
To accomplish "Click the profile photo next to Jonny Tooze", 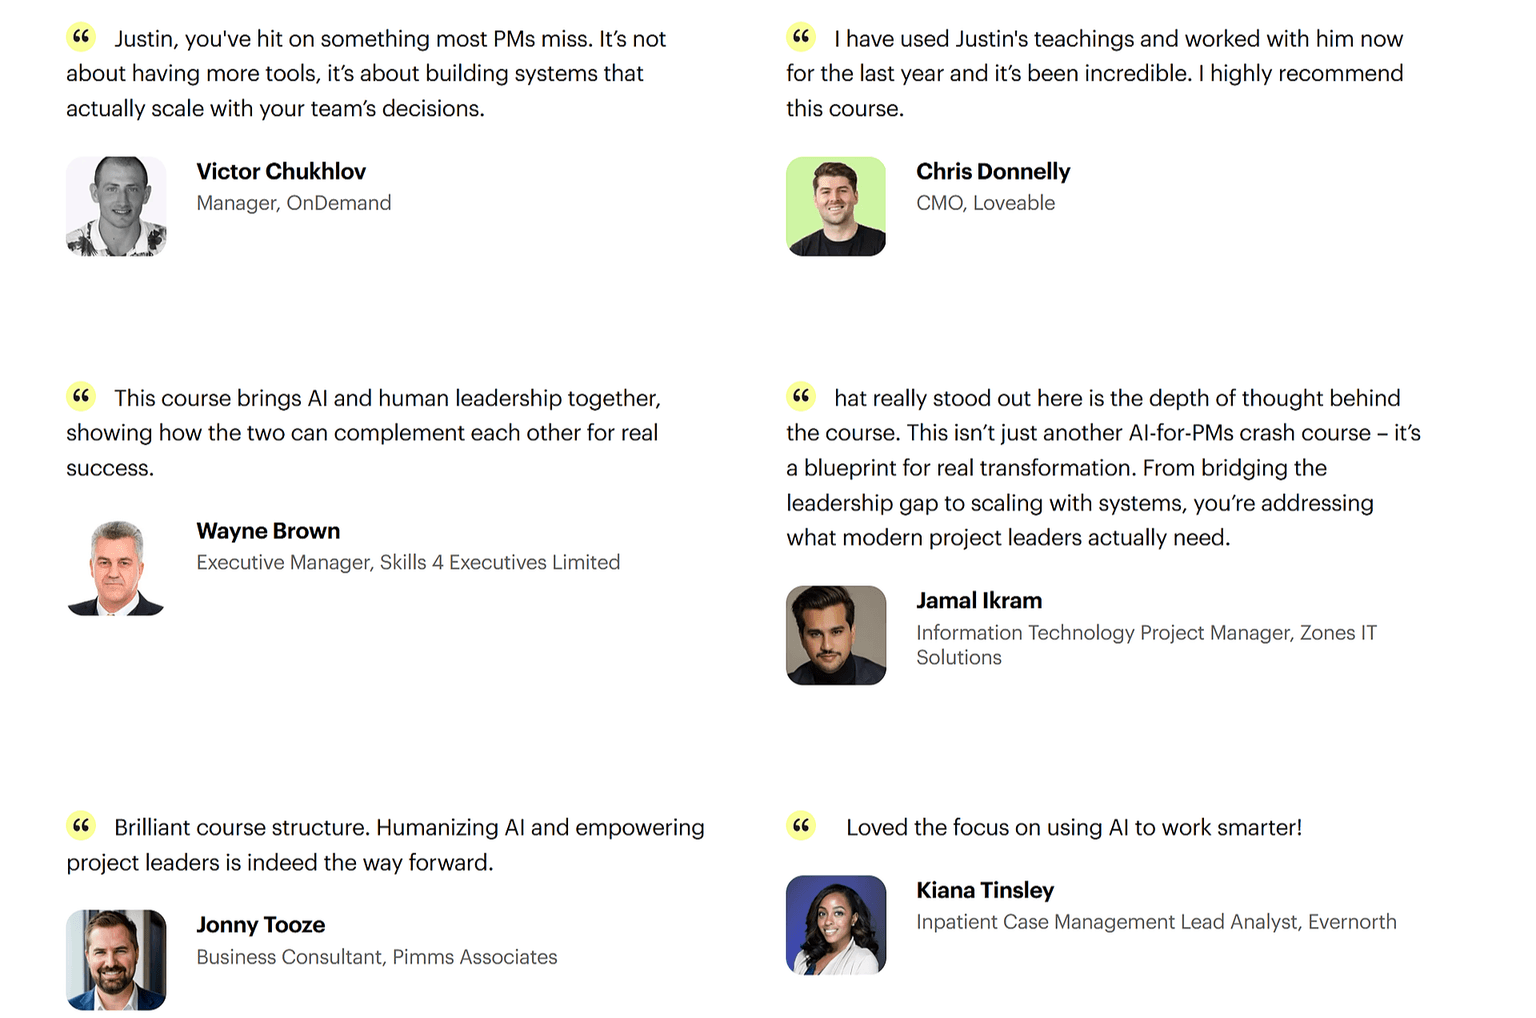I will [x=116, y=960].
